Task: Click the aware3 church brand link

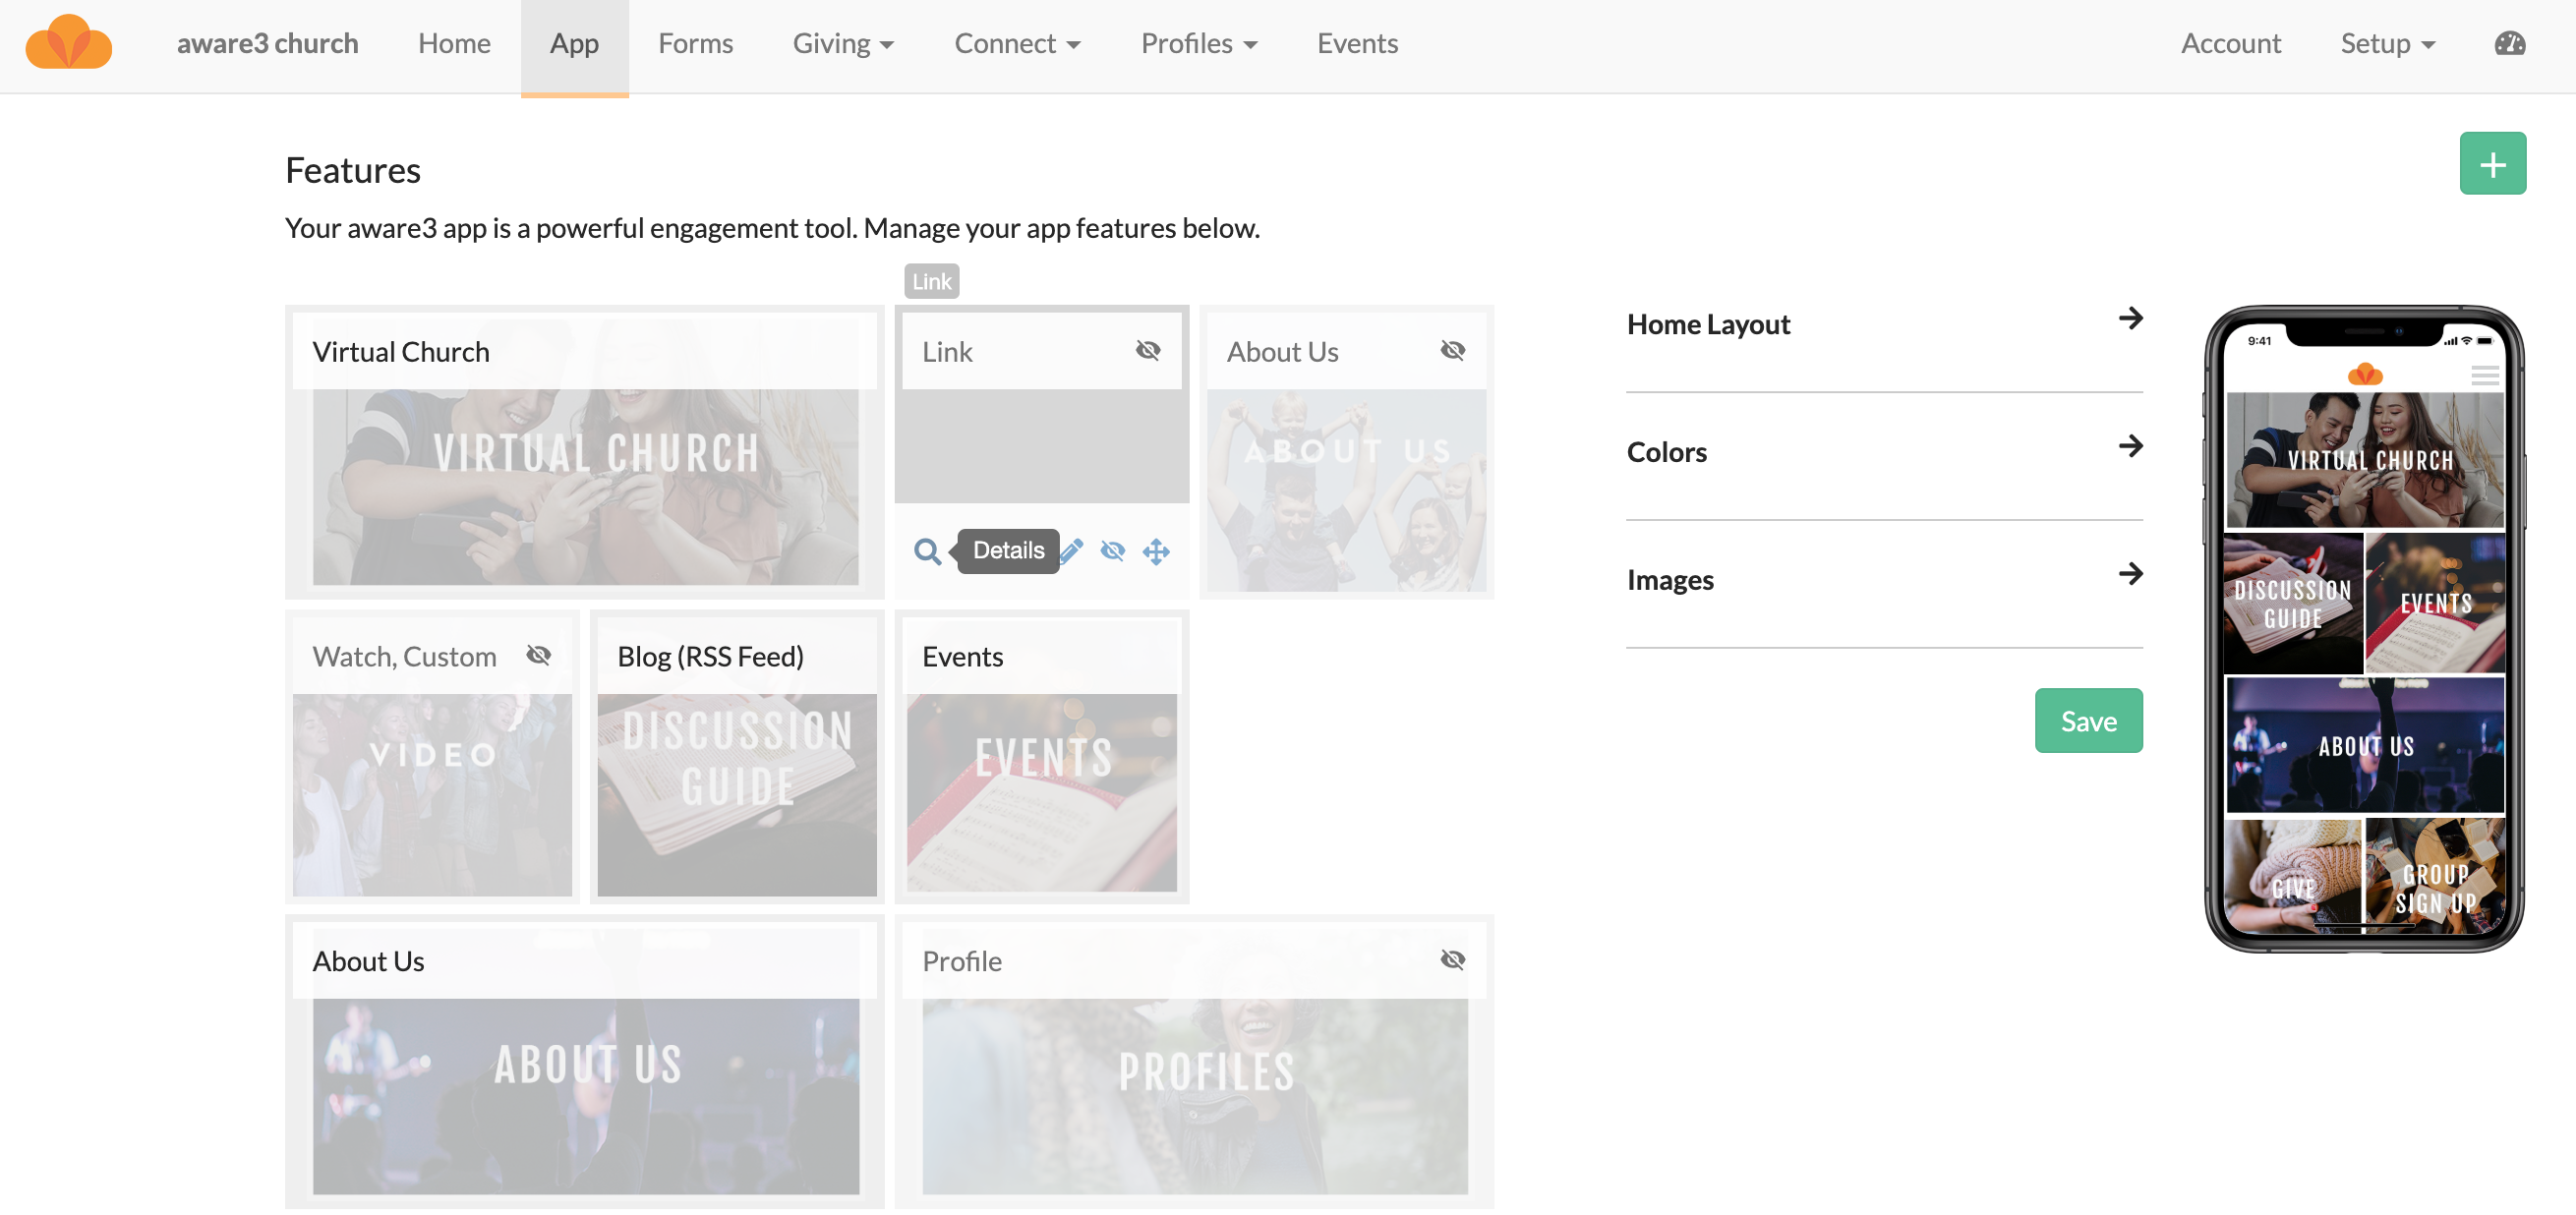Action: click(267, 44)
